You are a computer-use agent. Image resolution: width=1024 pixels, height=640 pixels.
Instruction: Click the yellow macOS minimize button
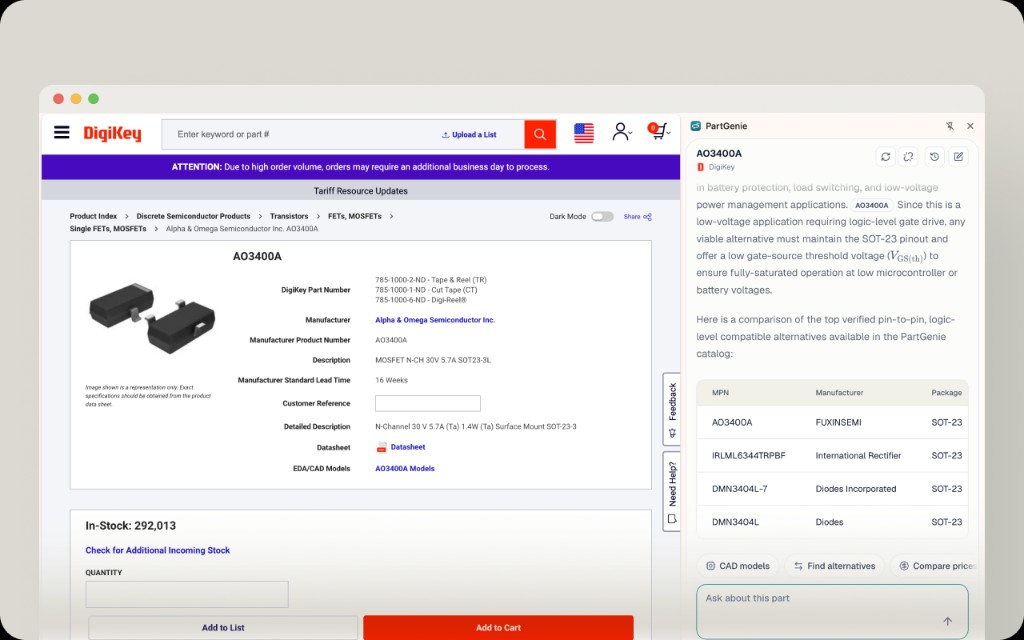(x=76, y=99)
